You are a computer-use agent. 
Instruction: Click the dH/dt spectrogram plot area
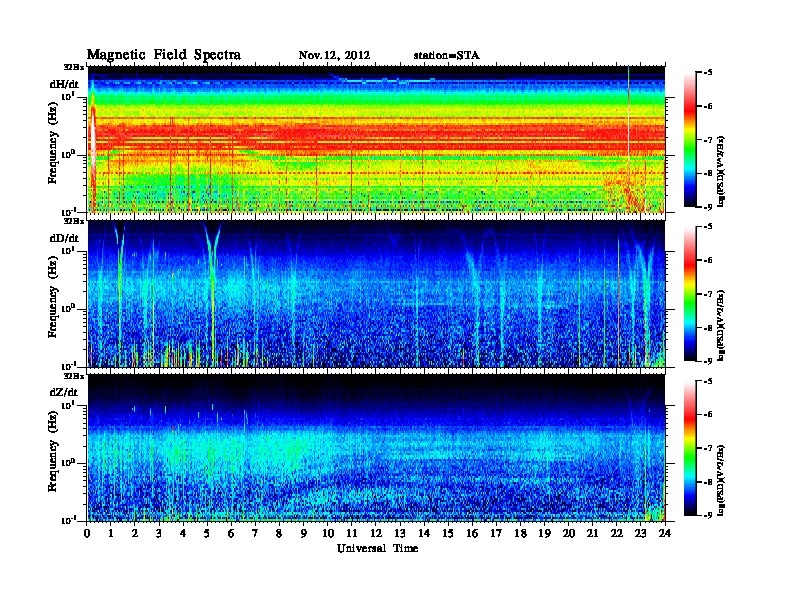click(x=376, y=139)
